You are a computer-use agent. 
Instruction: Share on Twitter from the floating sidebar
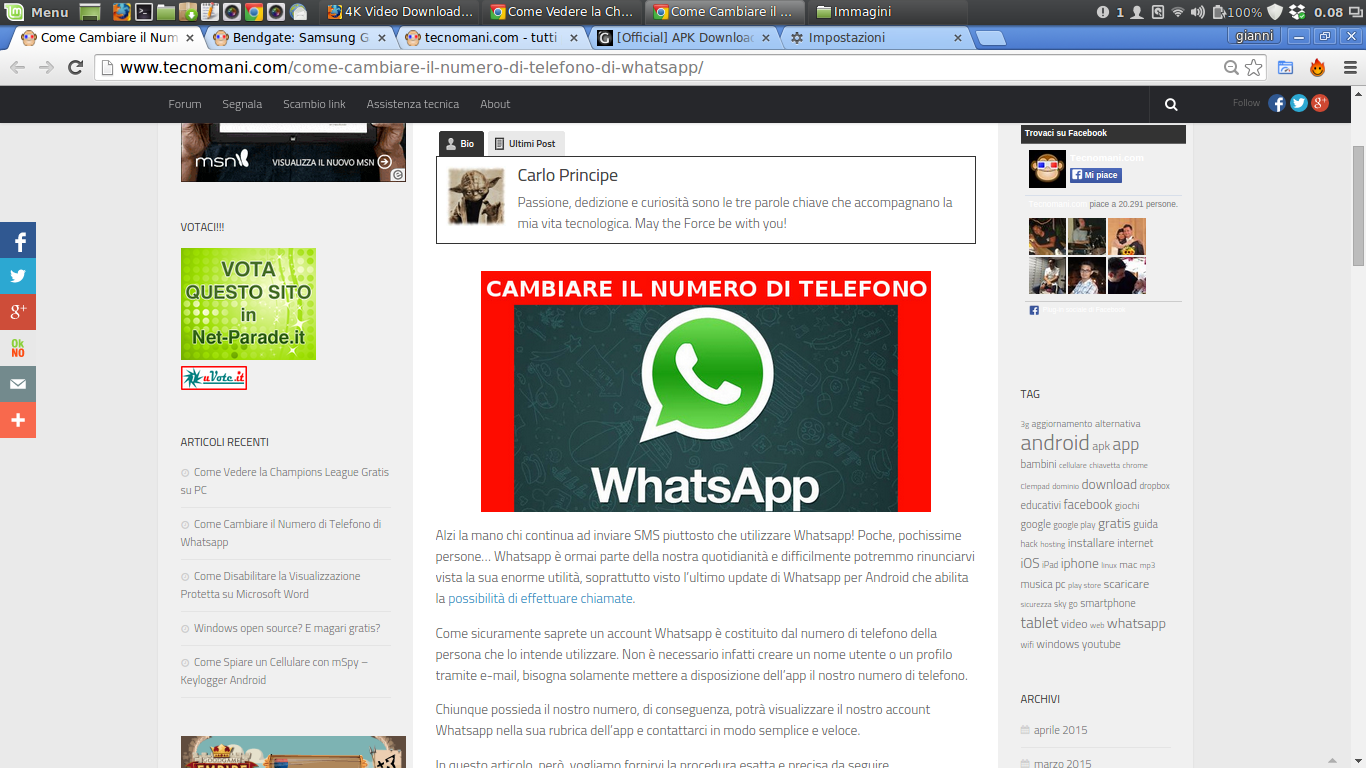18,276
